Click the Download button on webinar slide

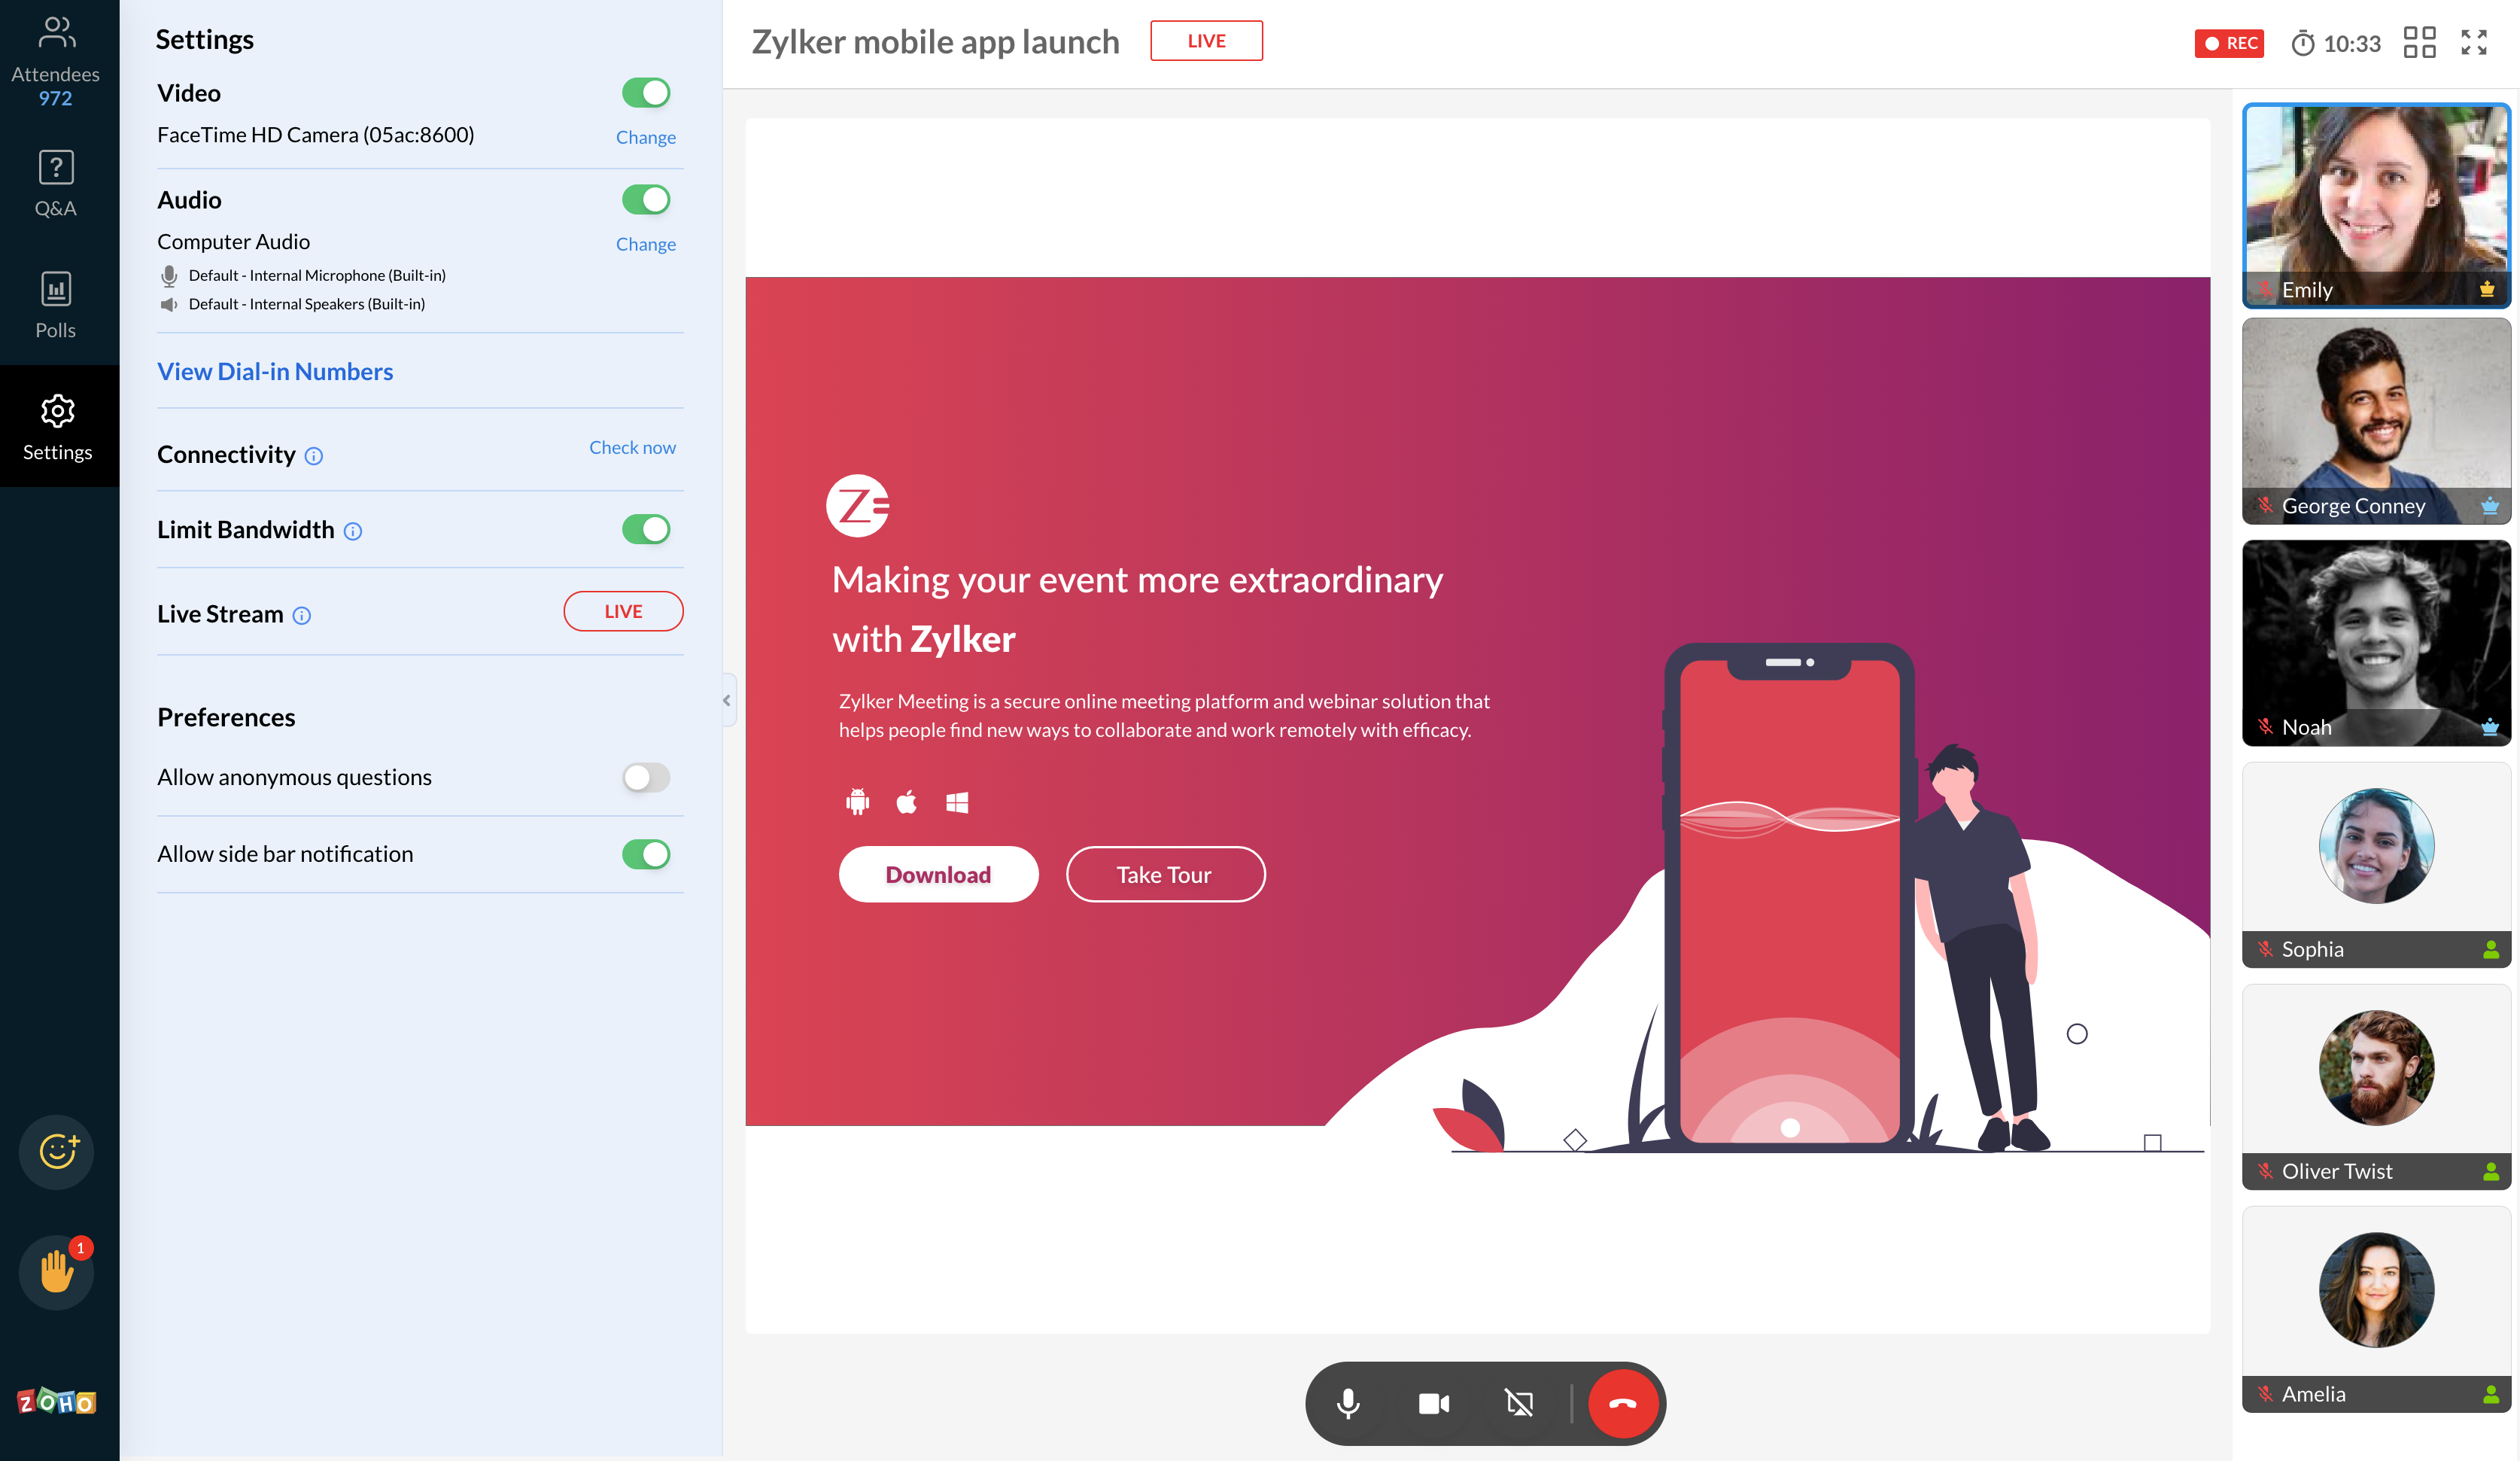point(938,875)
